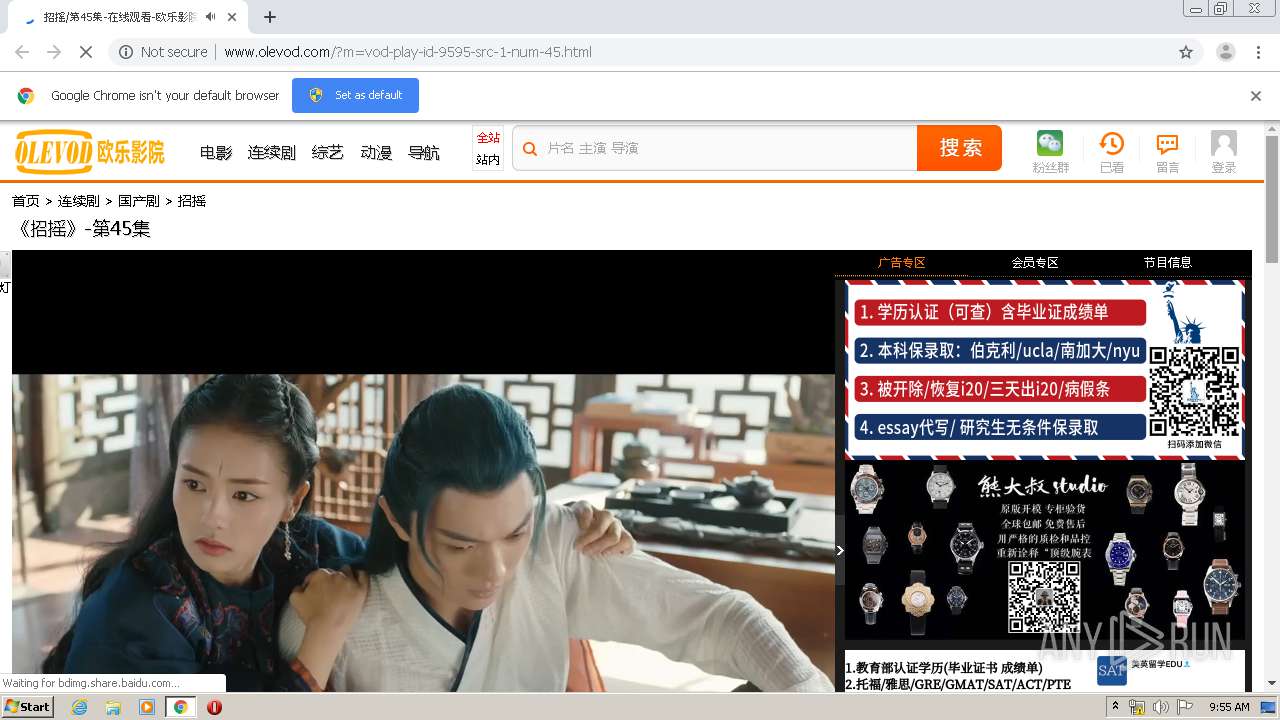The image size is (1280, 720).
Task: Open the 熊大叔 studio watch ad
Action: pos(1045,550)
